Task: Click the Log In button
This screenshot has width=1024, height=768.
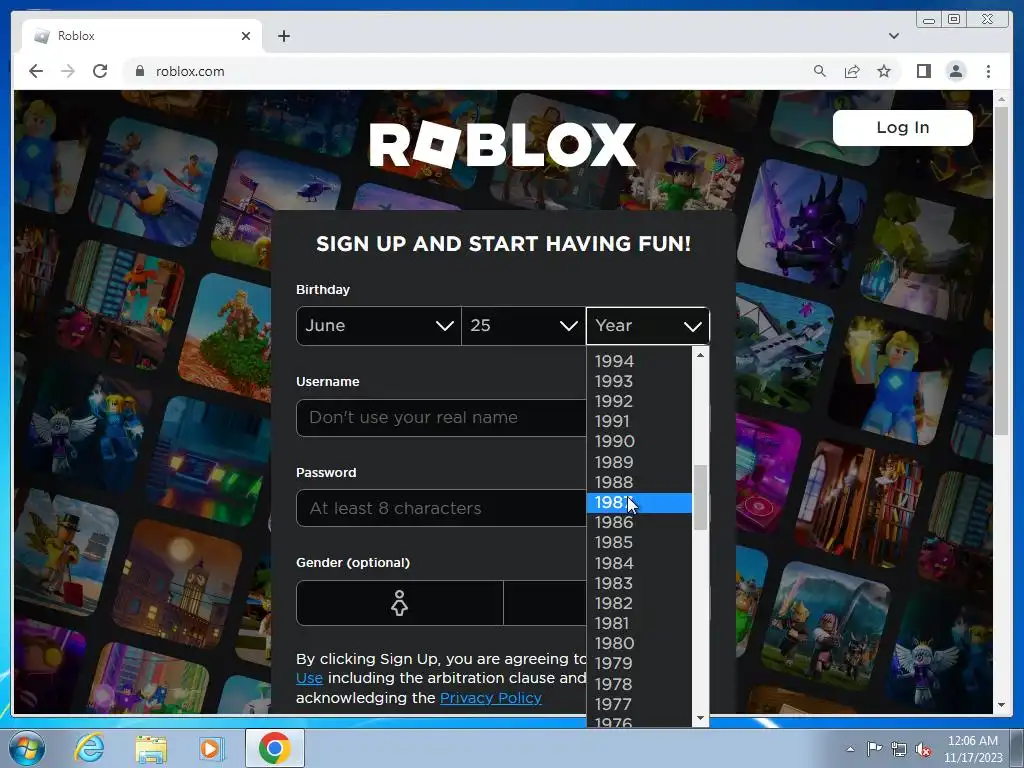Action: click(x=903, y=127)
